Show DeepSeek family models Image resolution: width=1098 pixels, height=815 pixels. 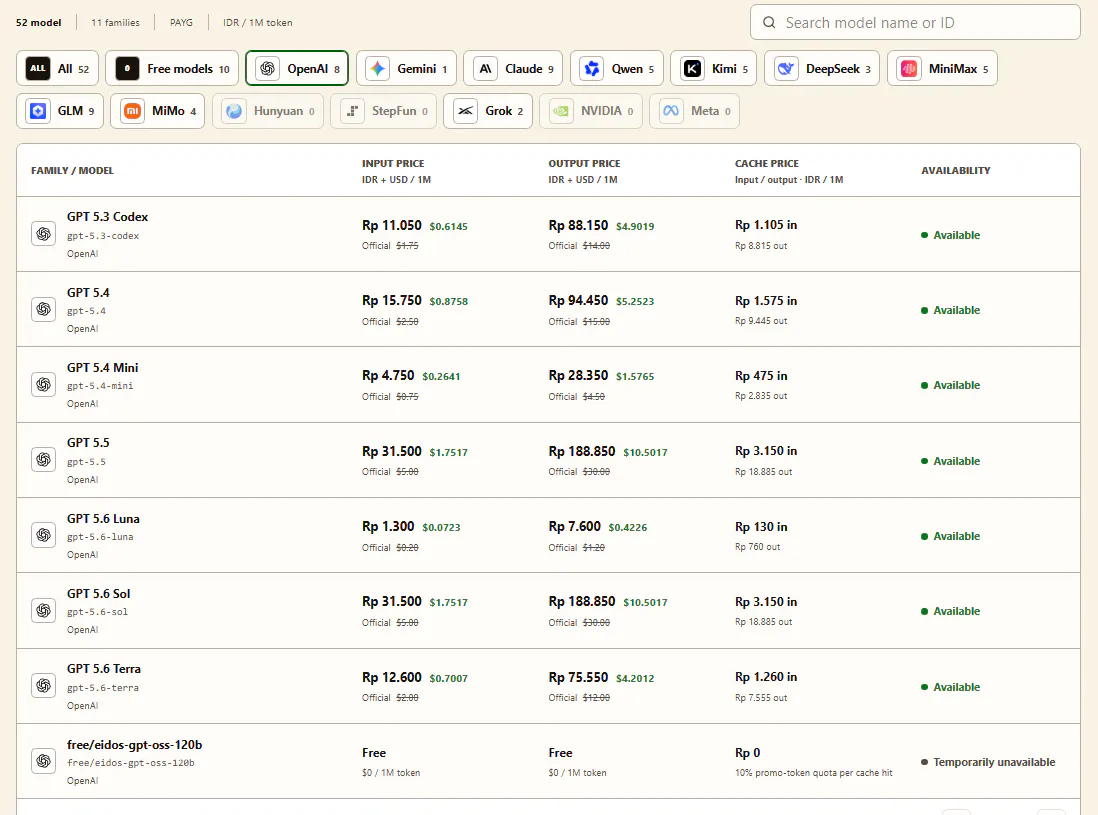click(x=822, y=69)
